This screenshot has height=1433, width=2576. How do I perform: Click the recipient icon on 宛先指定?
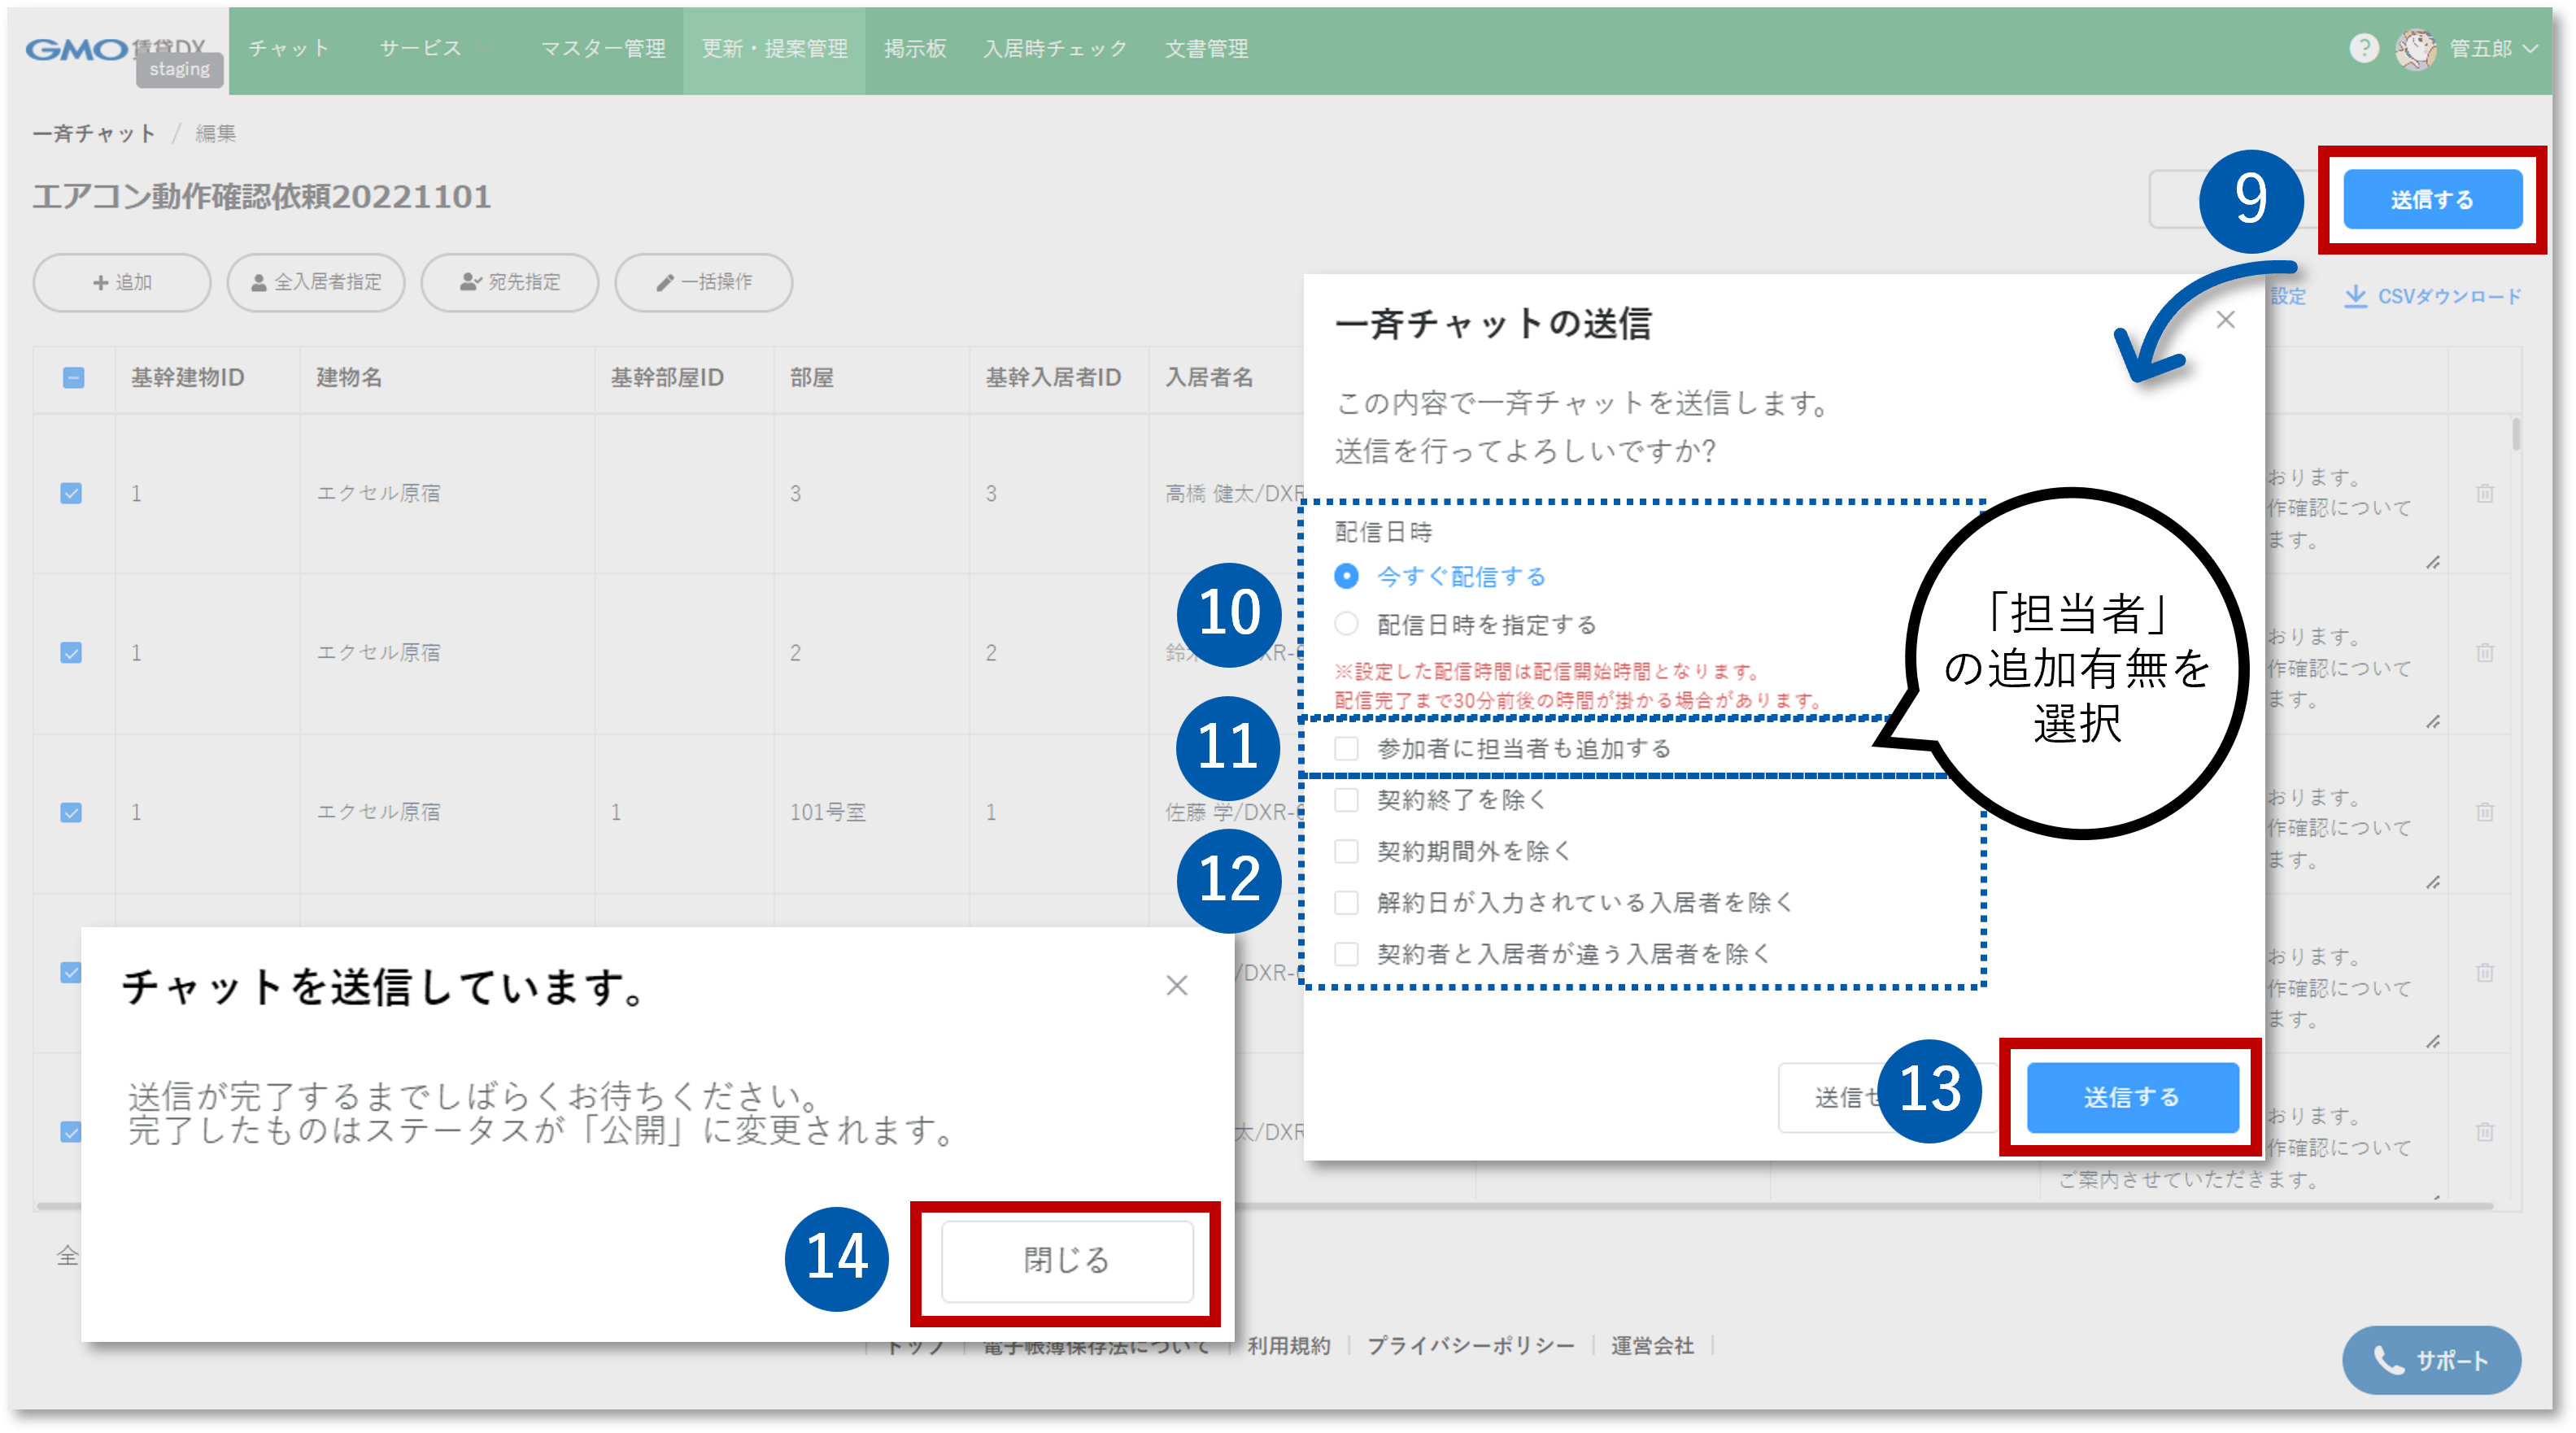[x=470, y=283]
